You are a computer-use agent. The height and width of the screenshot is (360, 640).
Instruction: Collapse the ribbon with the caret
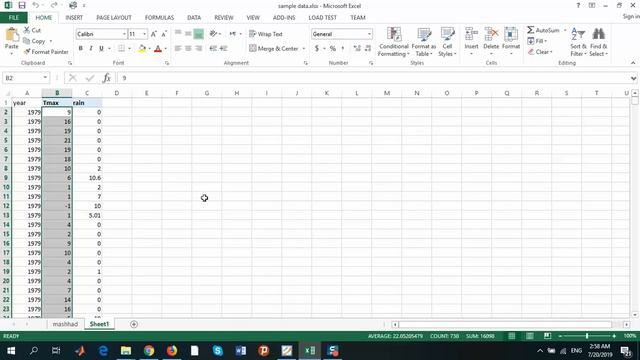(633, 63)
